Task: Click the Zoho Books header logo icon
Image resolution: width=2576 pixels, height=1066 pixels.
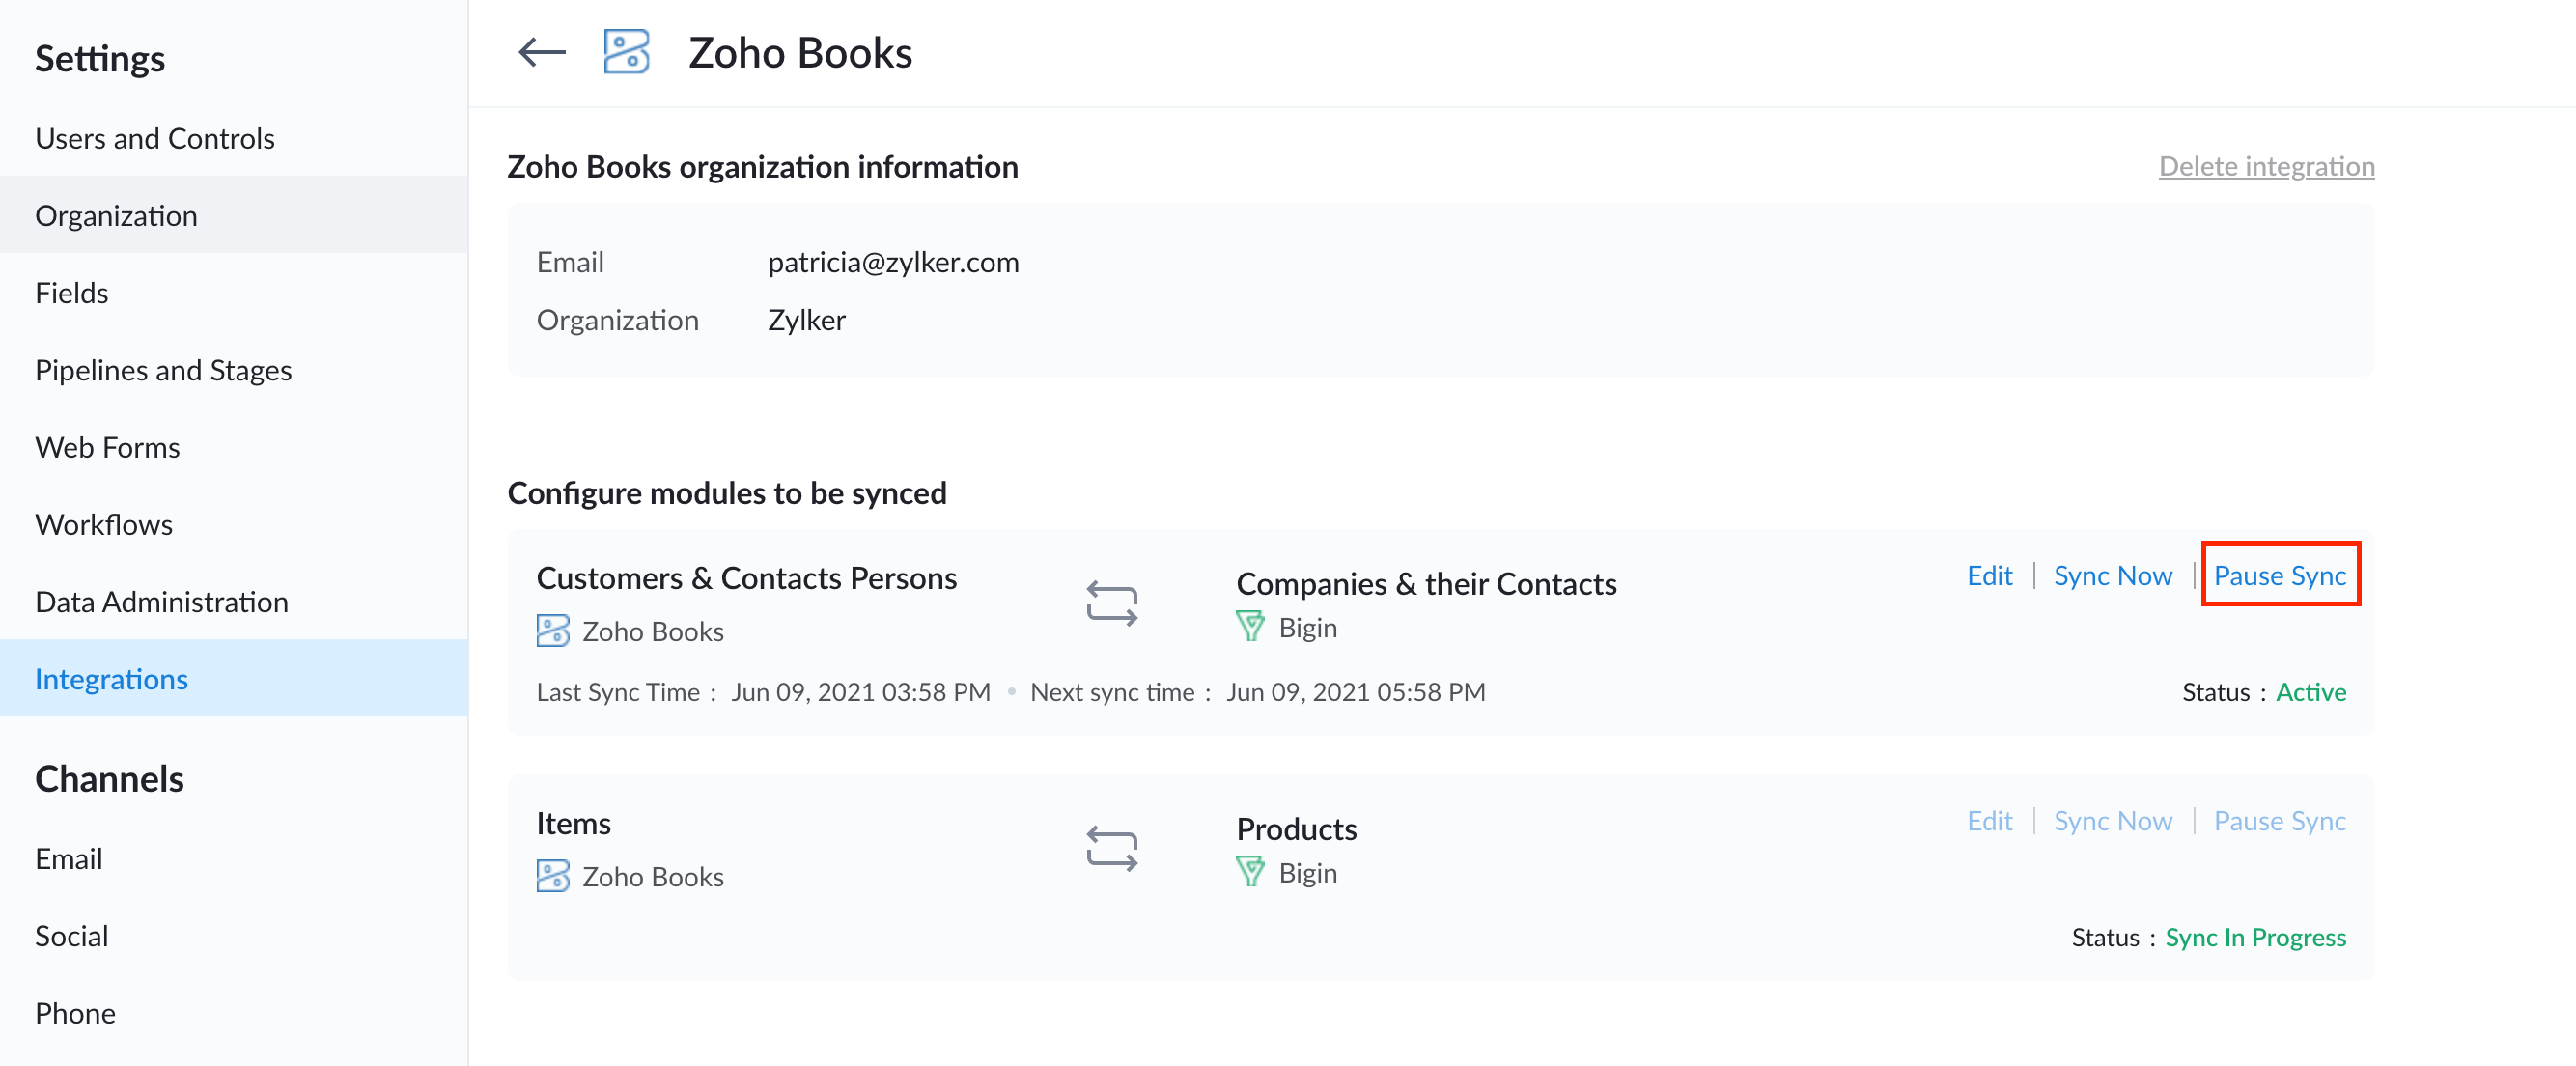Action: 626,53
